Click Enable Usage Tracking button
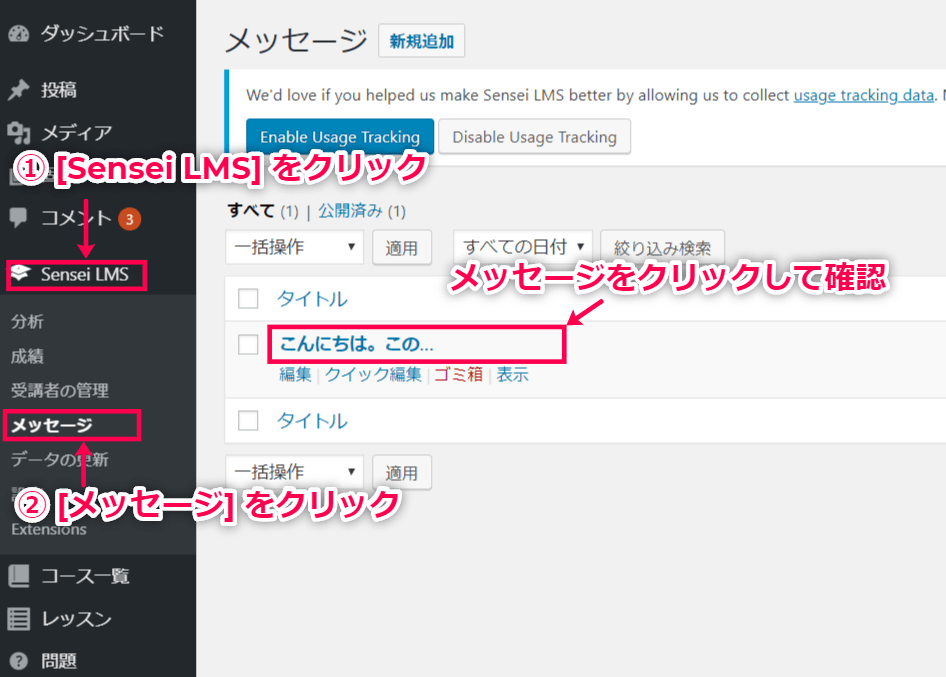Screen dimensions: 946x677 point(340,137)
